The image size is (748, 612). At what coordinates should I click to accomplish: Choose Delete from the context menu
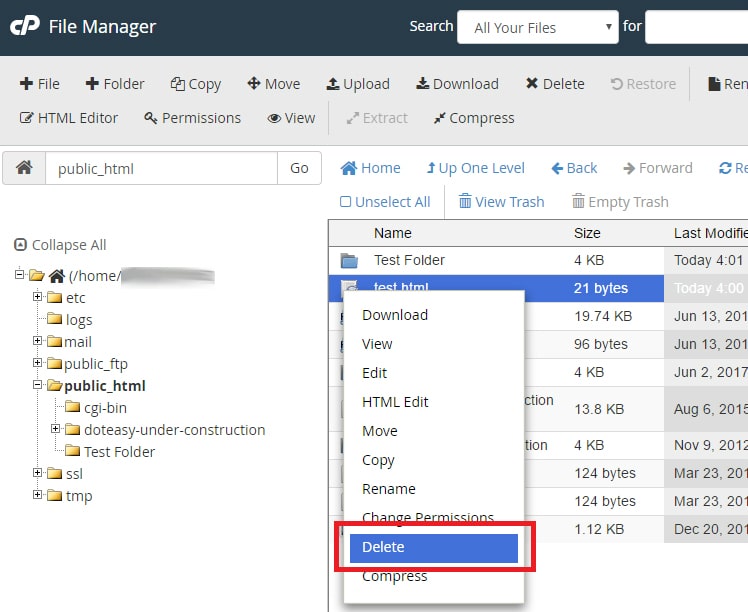pos(434,548)
